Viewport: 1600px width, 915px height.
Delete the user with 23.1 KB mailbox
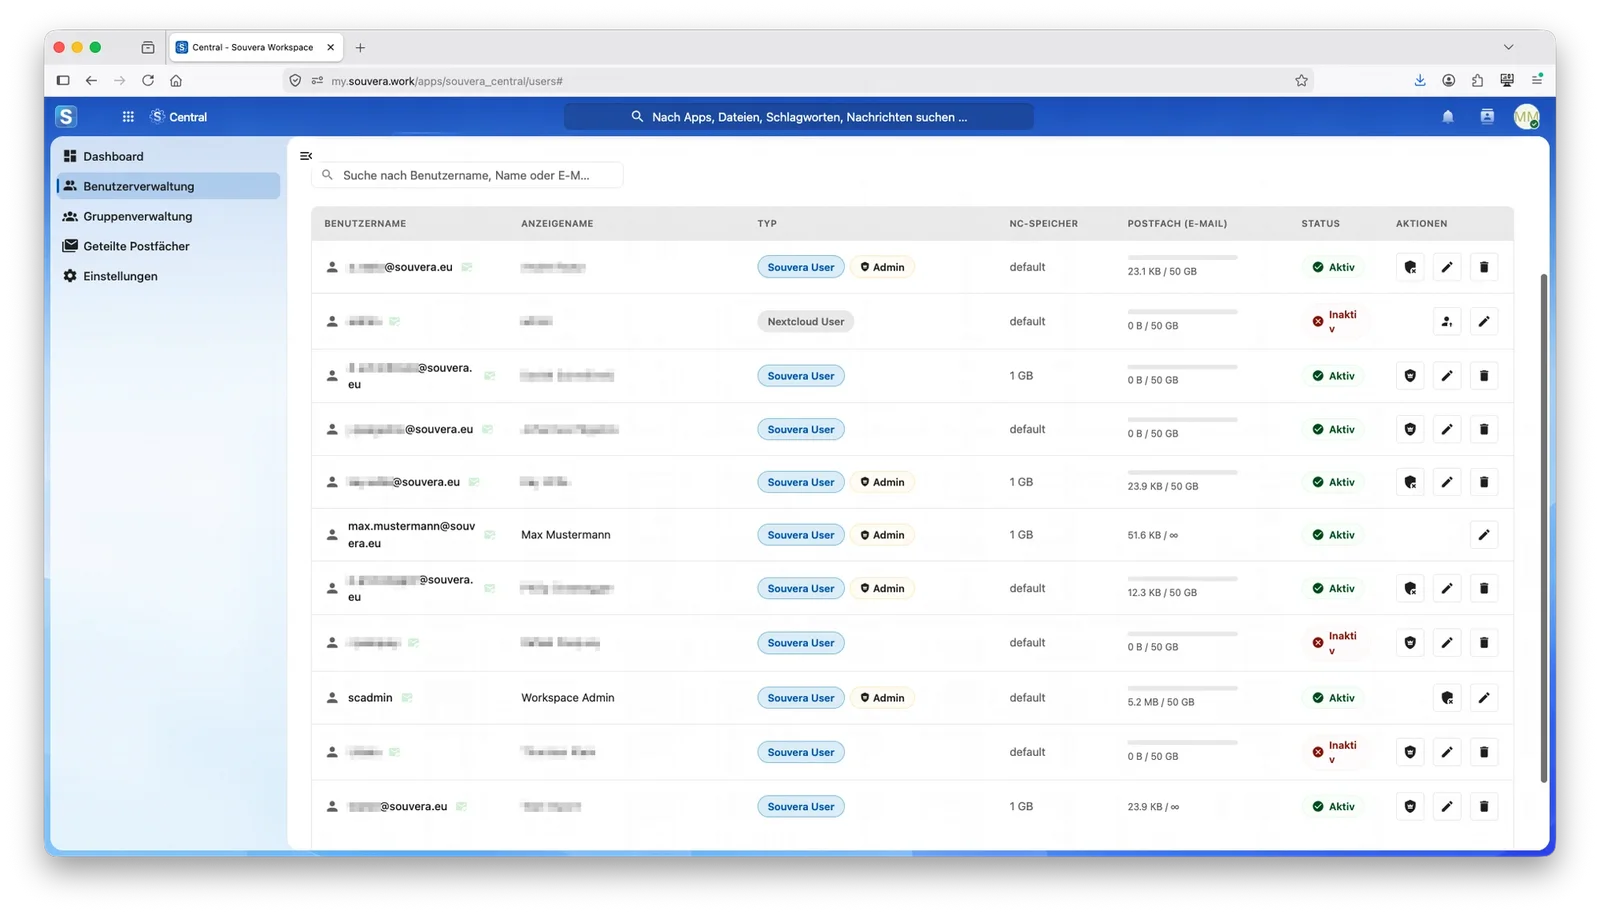pos(1484,267)
